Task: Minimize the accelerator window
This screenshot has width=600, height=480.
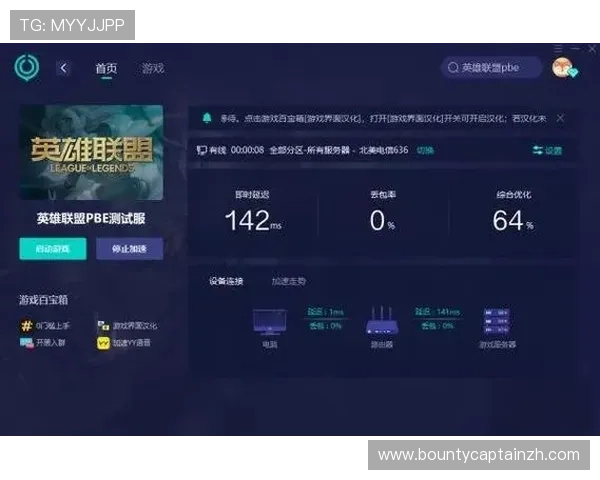Action: pyautogui.click(x=576, y=48)
